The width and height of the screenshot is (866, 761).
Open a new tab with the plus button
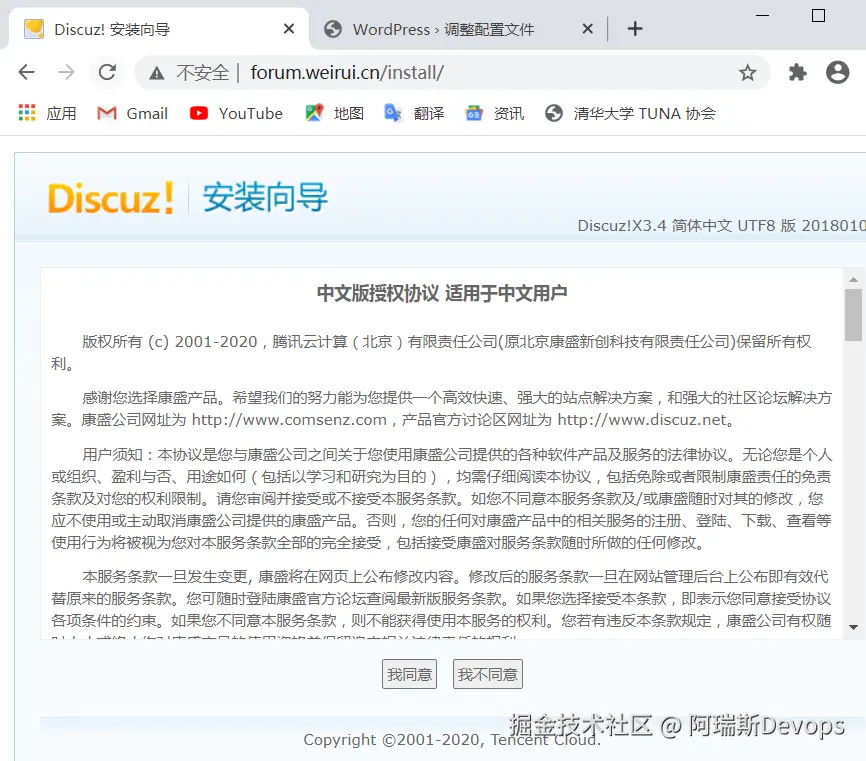[635, 29]
